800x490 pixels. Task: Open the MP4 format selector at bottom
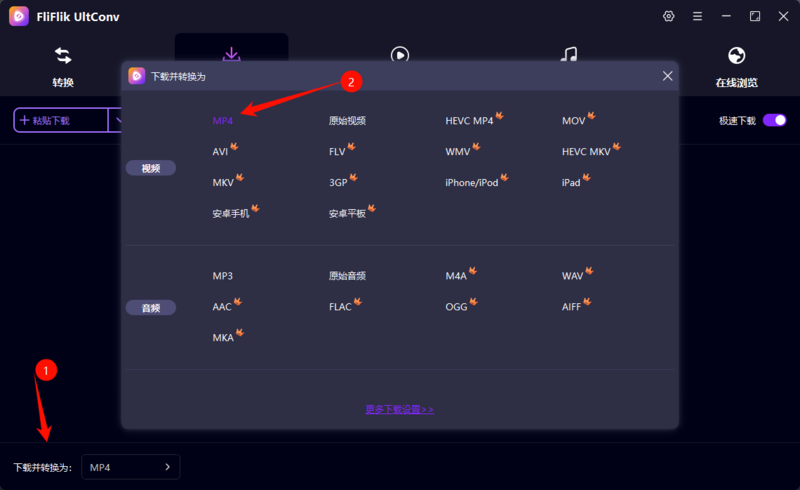[x=130, y=467]
